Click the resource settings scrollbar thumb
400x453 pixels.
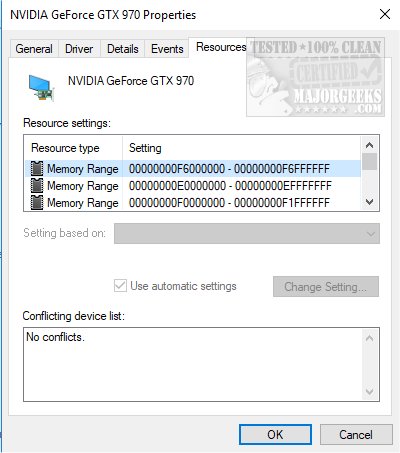pyautogui.click(x=369, y=162)
